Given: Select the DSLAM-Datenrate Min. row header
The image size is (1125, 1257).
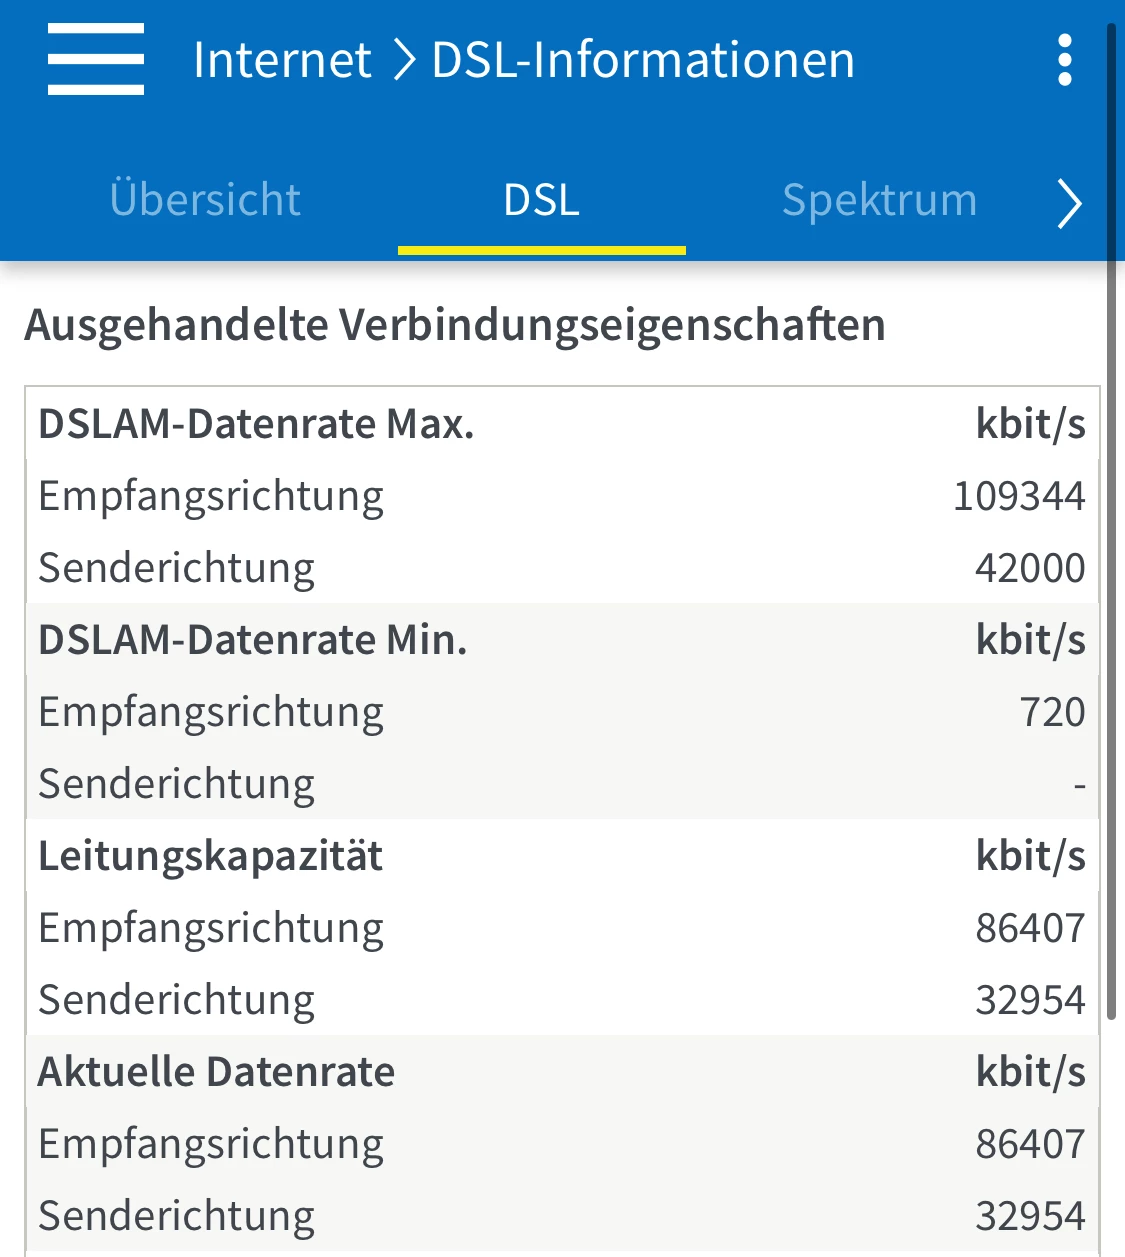Looking at the screenshot, I should 253,640.
